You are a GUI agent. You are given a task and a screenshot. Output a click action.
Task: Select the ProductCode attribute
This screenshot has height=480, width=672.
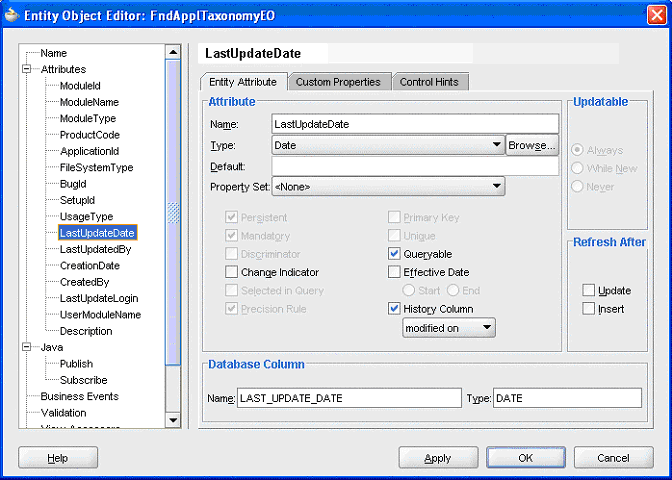coord(90,135)
